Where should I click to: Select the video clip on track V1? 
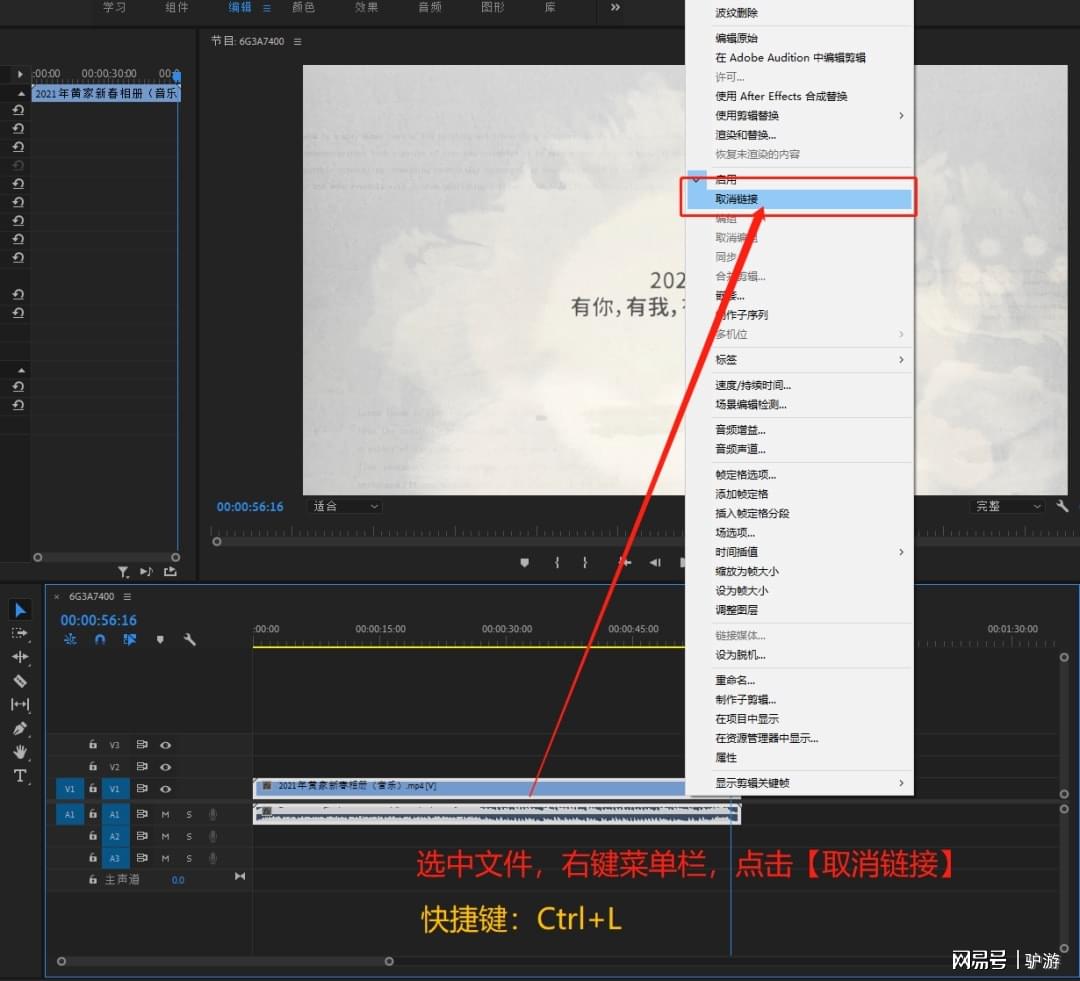click(470, 788)
